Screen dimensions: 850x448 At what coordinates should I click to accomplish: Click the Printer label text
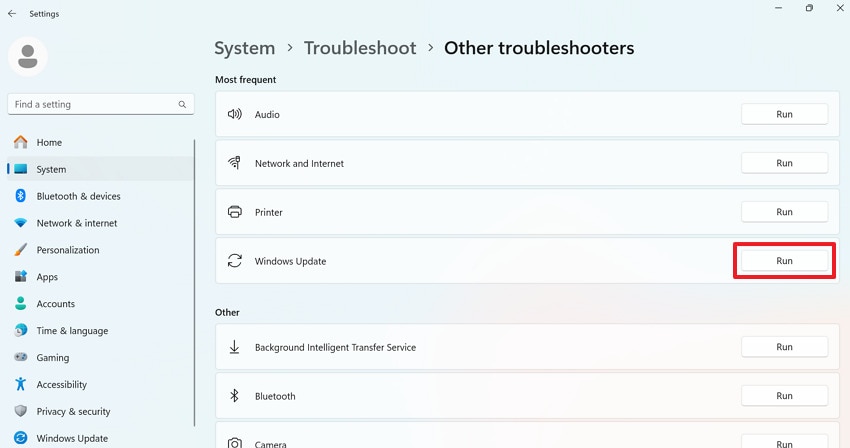tap(269, 212)
